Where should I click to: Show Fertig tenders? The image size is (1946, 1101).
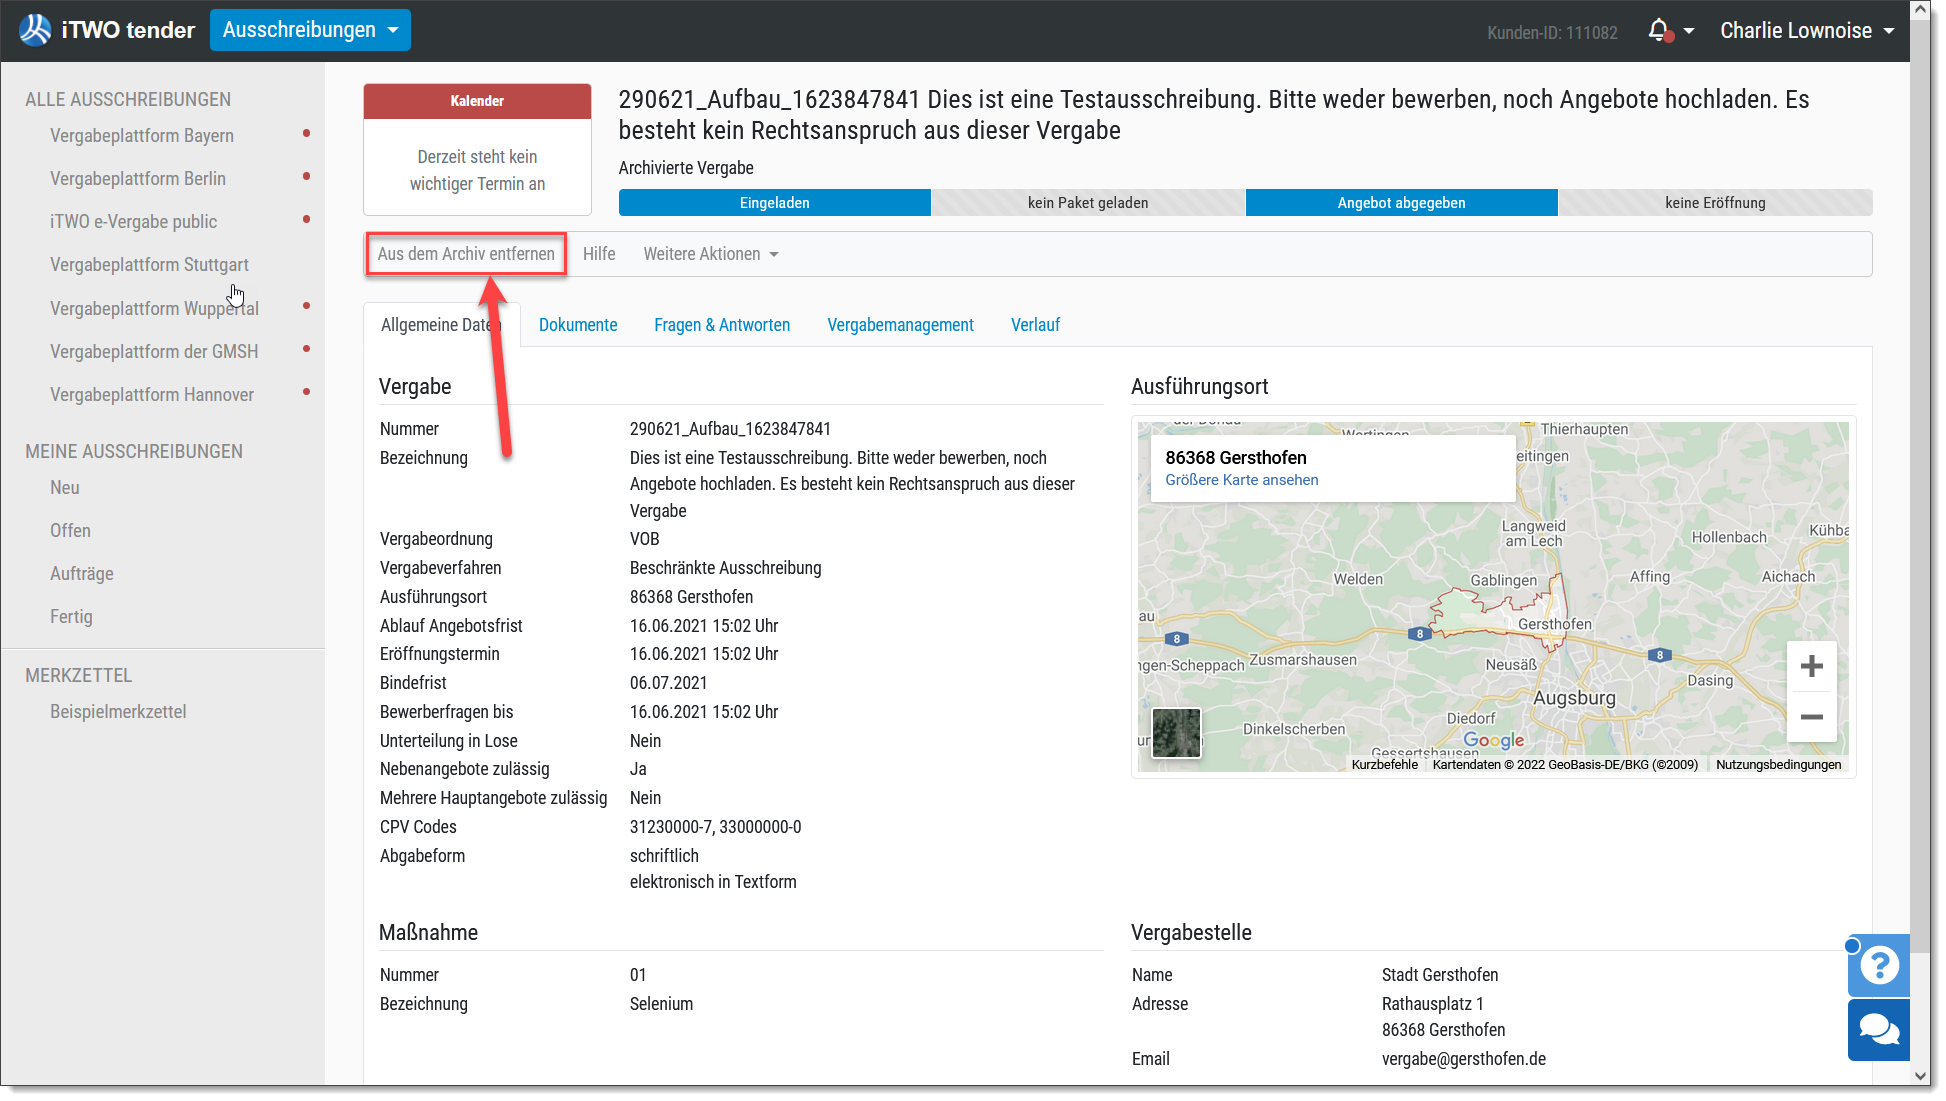[71, 616]
